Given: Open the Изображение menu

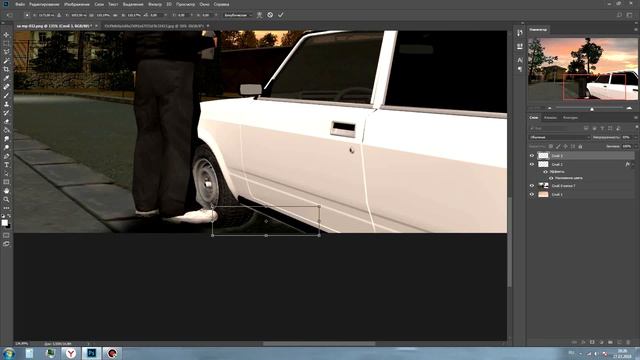Looking at the screenshot, I should pyautogui.click(x=77, y=4).
